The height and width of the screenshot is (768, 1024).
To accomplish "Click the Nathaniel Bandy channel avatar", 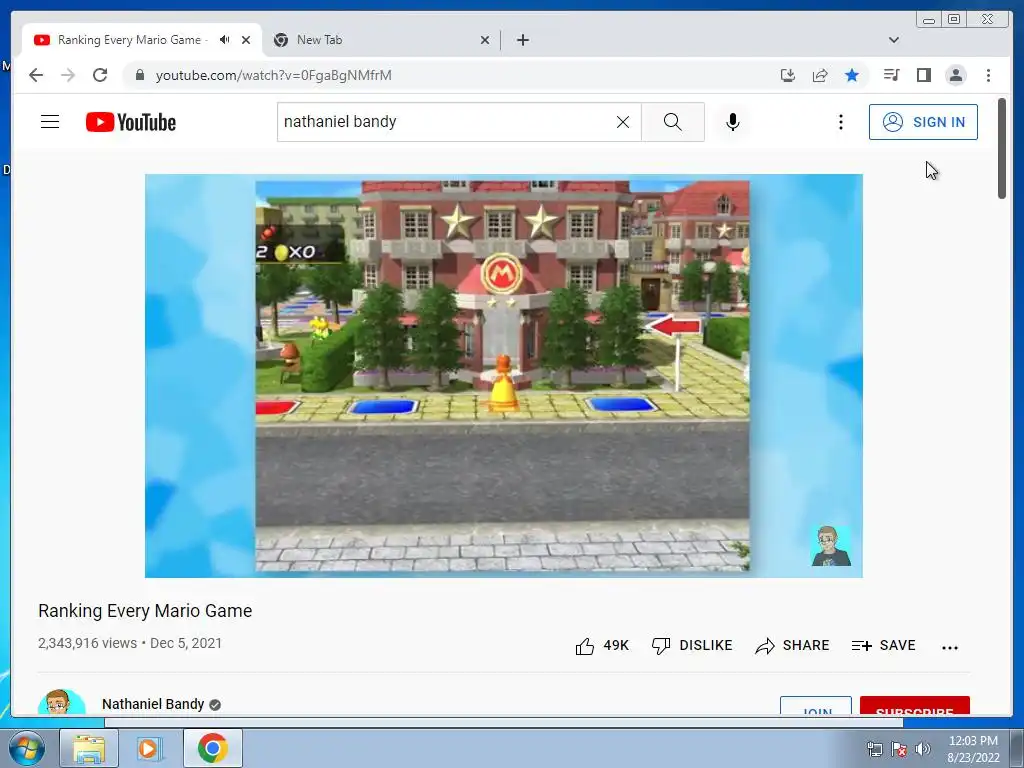I will (x=61, y=702).
